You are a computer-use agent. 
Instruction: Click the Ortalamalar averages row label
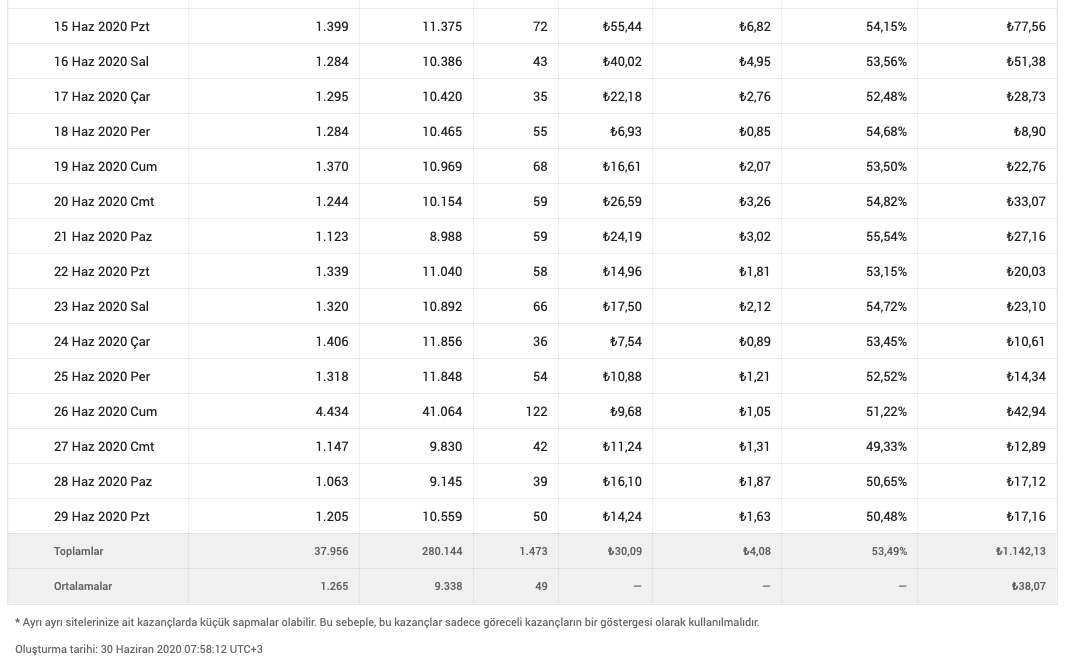point(83,586)
